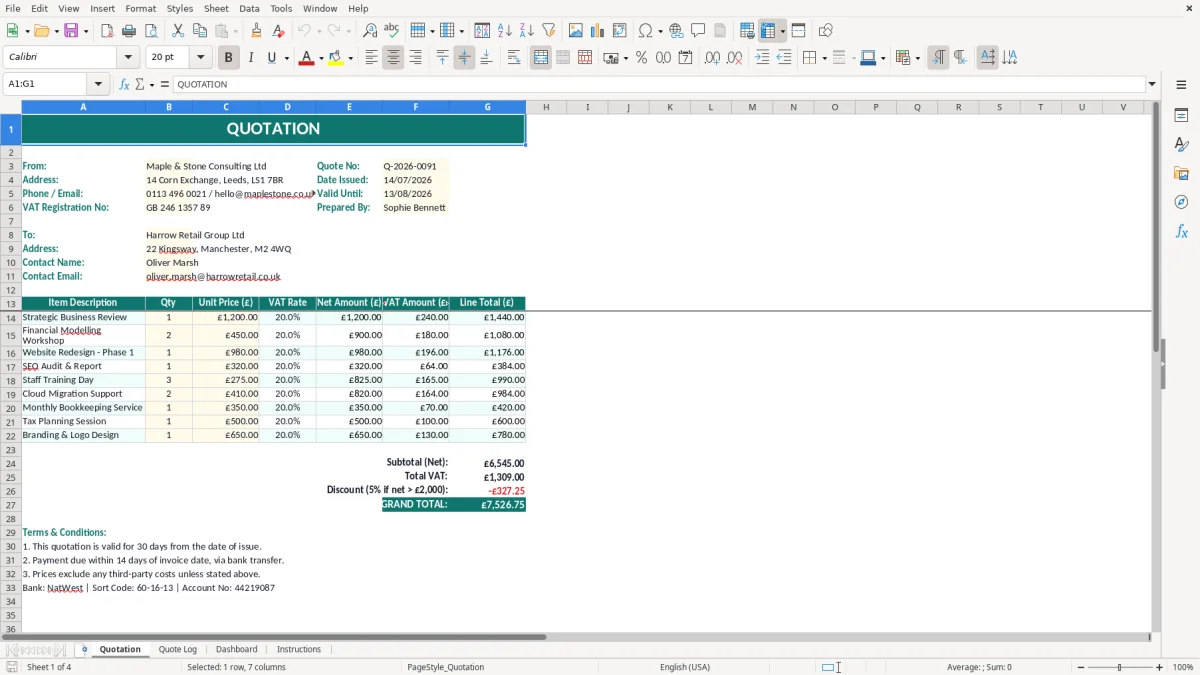
Task: Click Export as PDF icon
Action: pos(107,31)
